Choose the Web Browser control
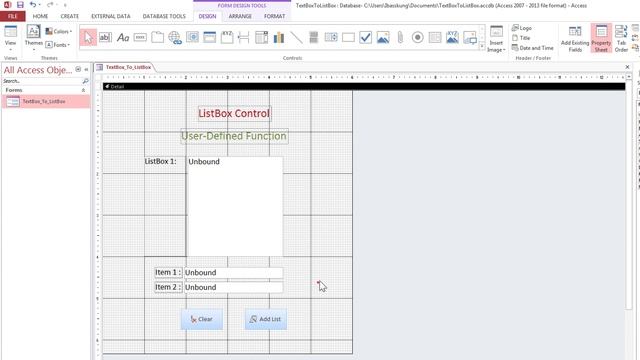 (192, 38)
